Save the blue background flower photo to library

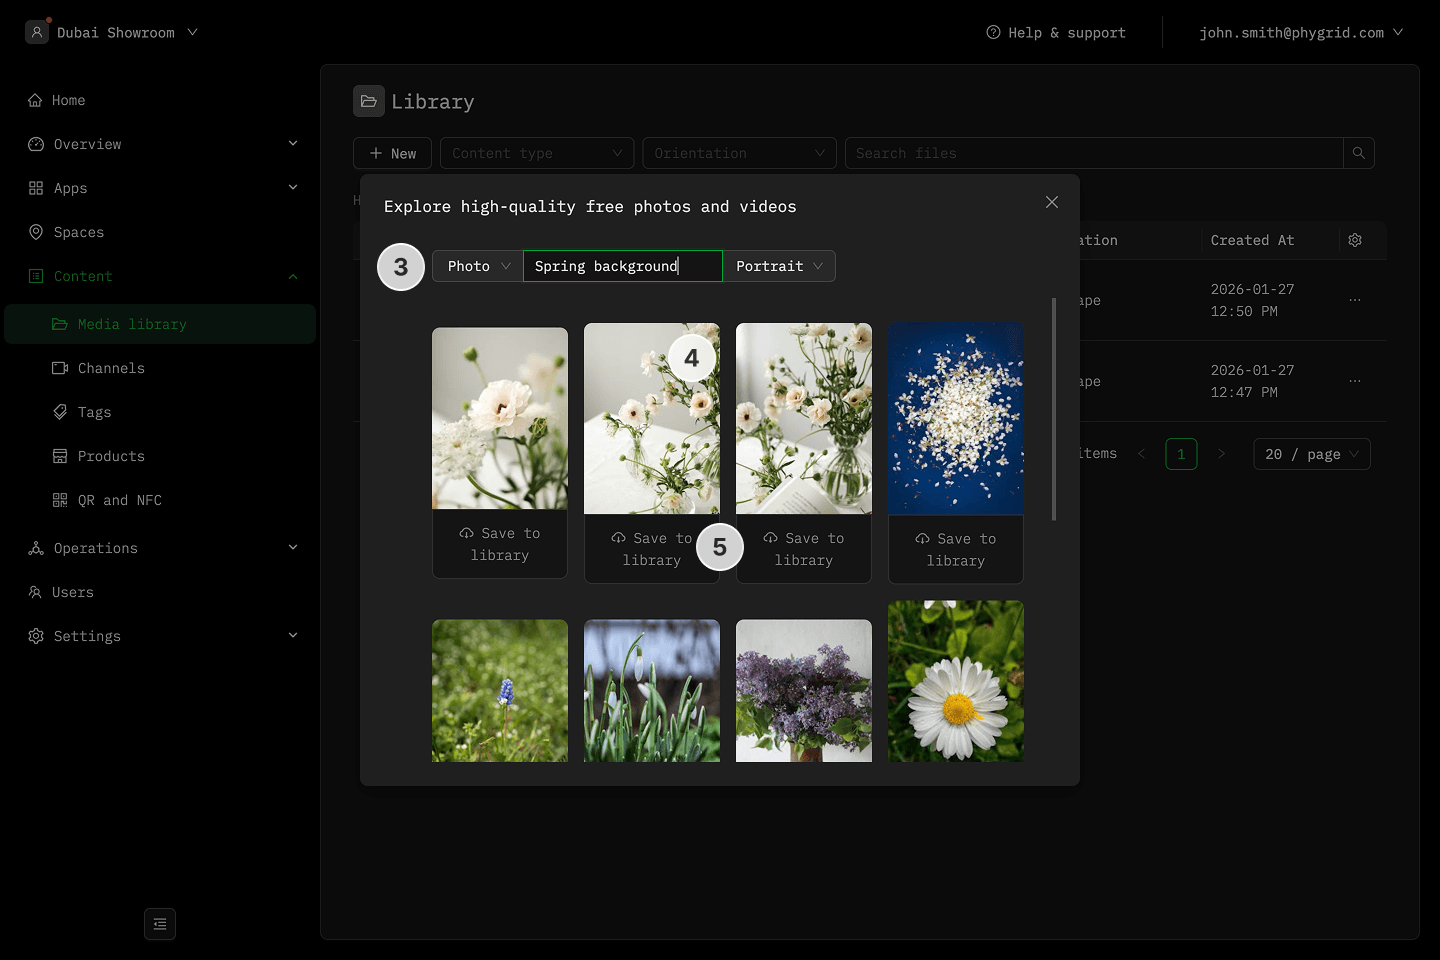[955, 549]
